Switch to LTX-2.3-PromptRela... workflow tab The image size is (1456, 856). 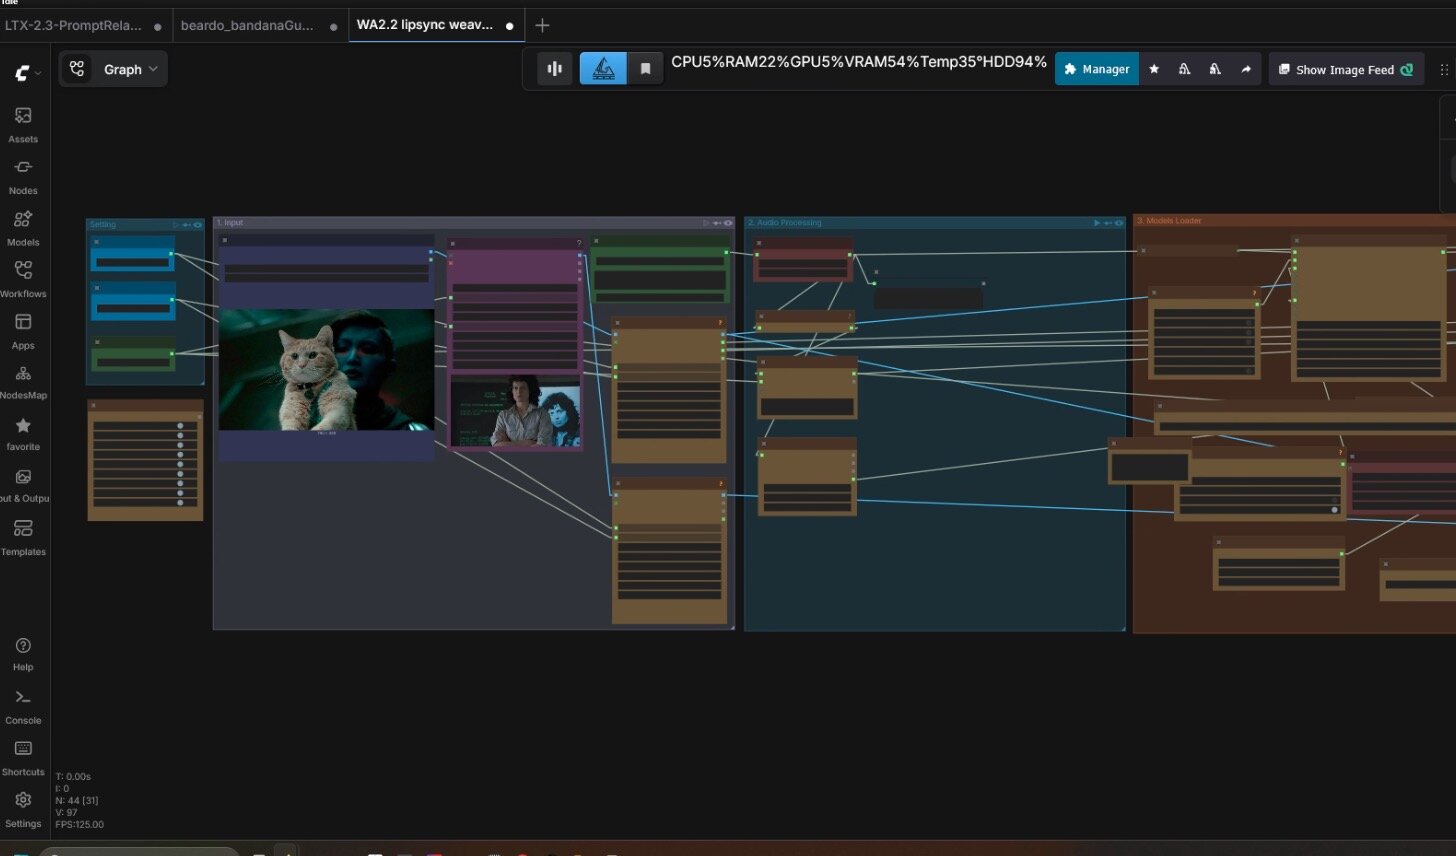(84, 25)
